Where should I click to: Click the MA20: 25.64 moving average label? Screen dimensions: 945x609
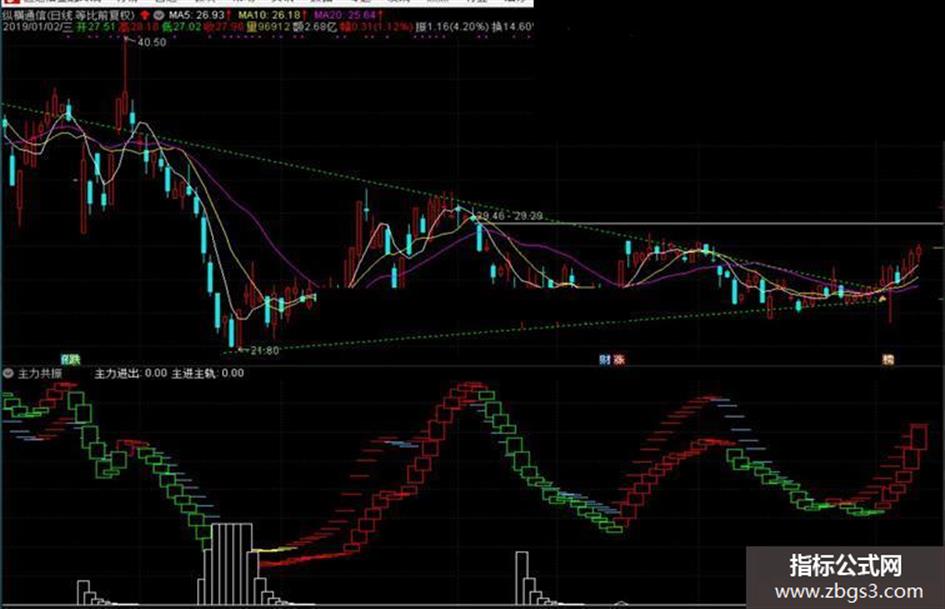pyautogui.click(x=345, y=14)
